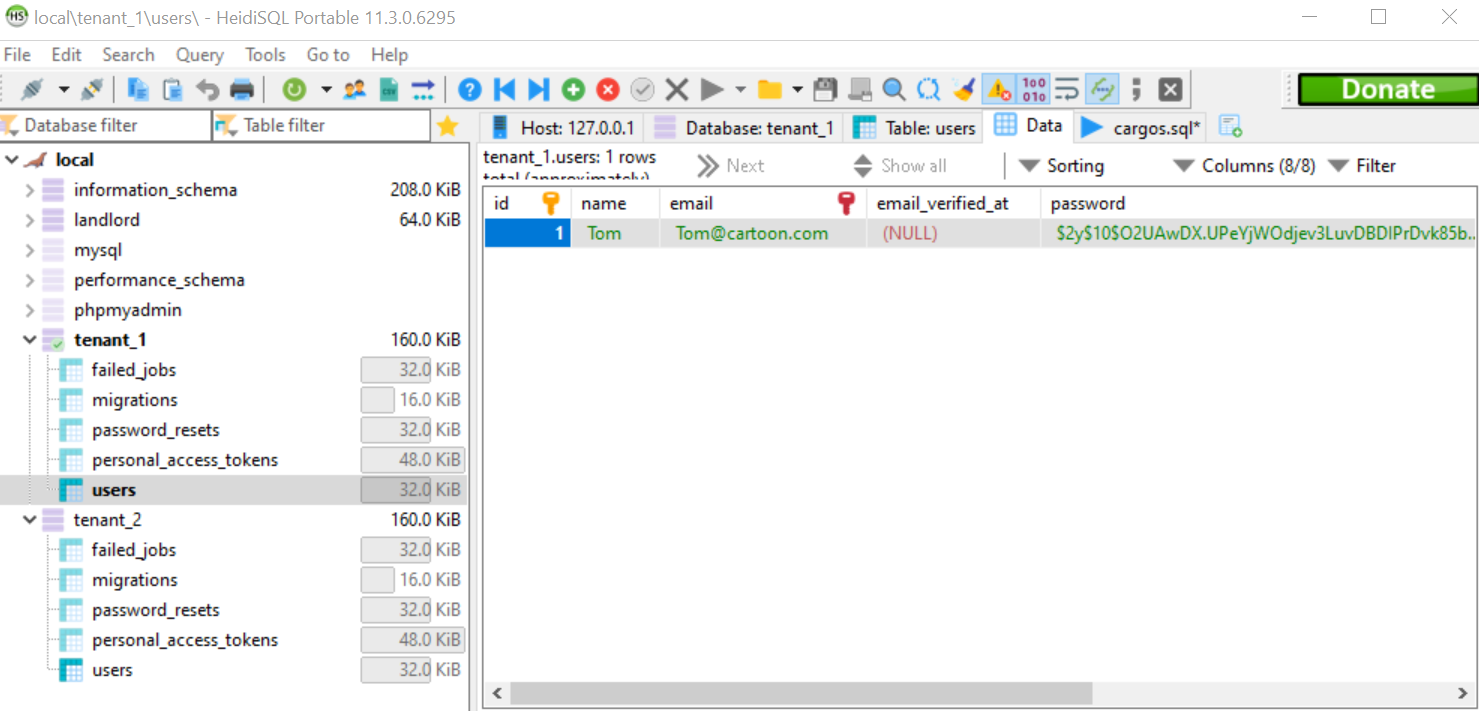The height and width of the screenshot is (711, 1479).
Task: Open the File menu
Action: [x=18, y=55]
